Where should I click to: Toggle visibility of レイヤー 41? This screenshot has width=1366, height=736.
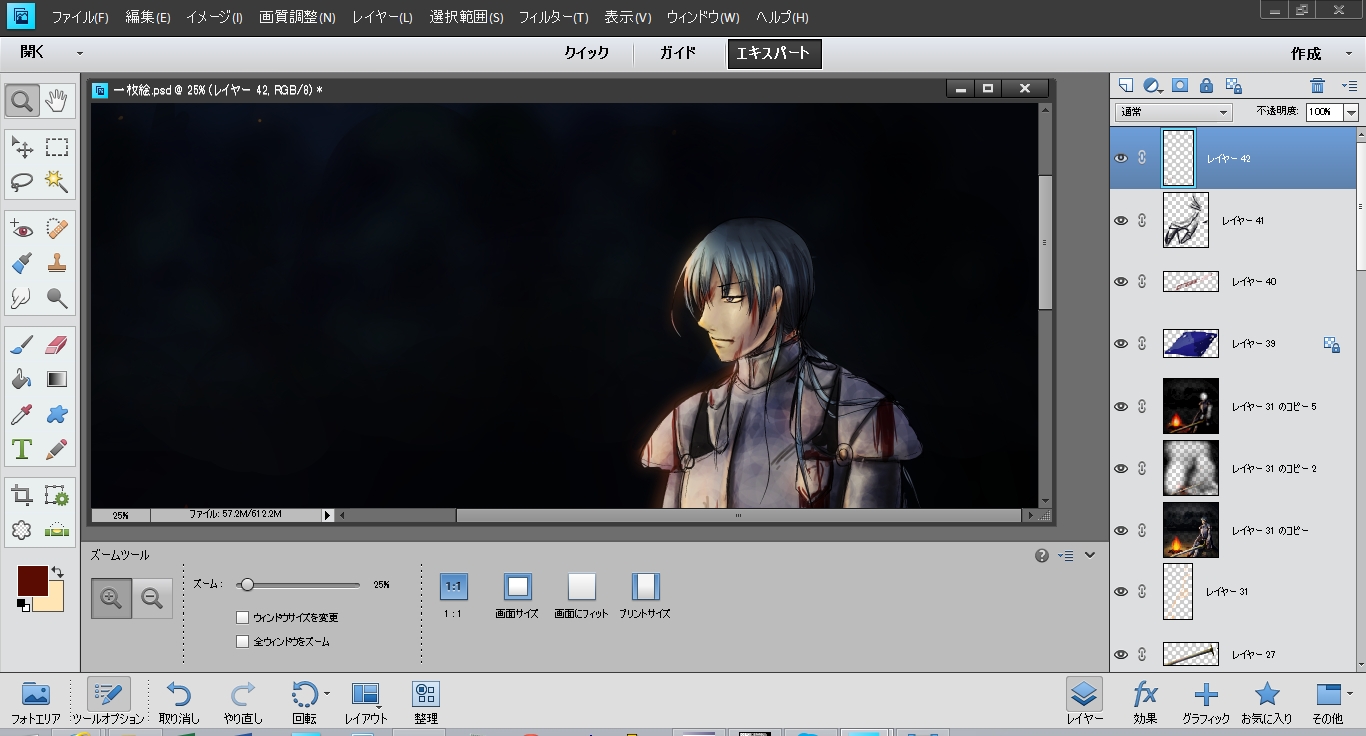pos(1121,220)
